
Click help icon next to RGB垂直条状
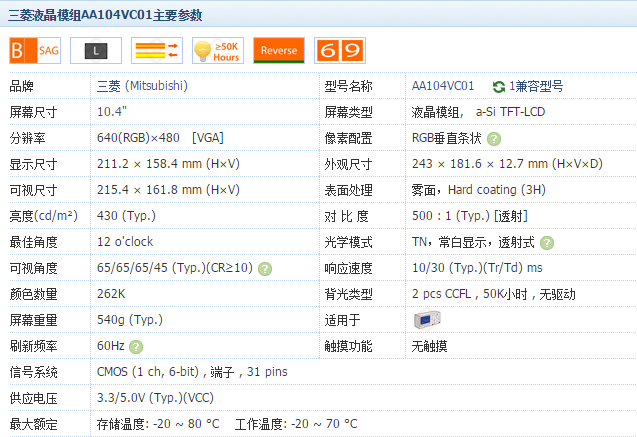(x=494, y=139)
